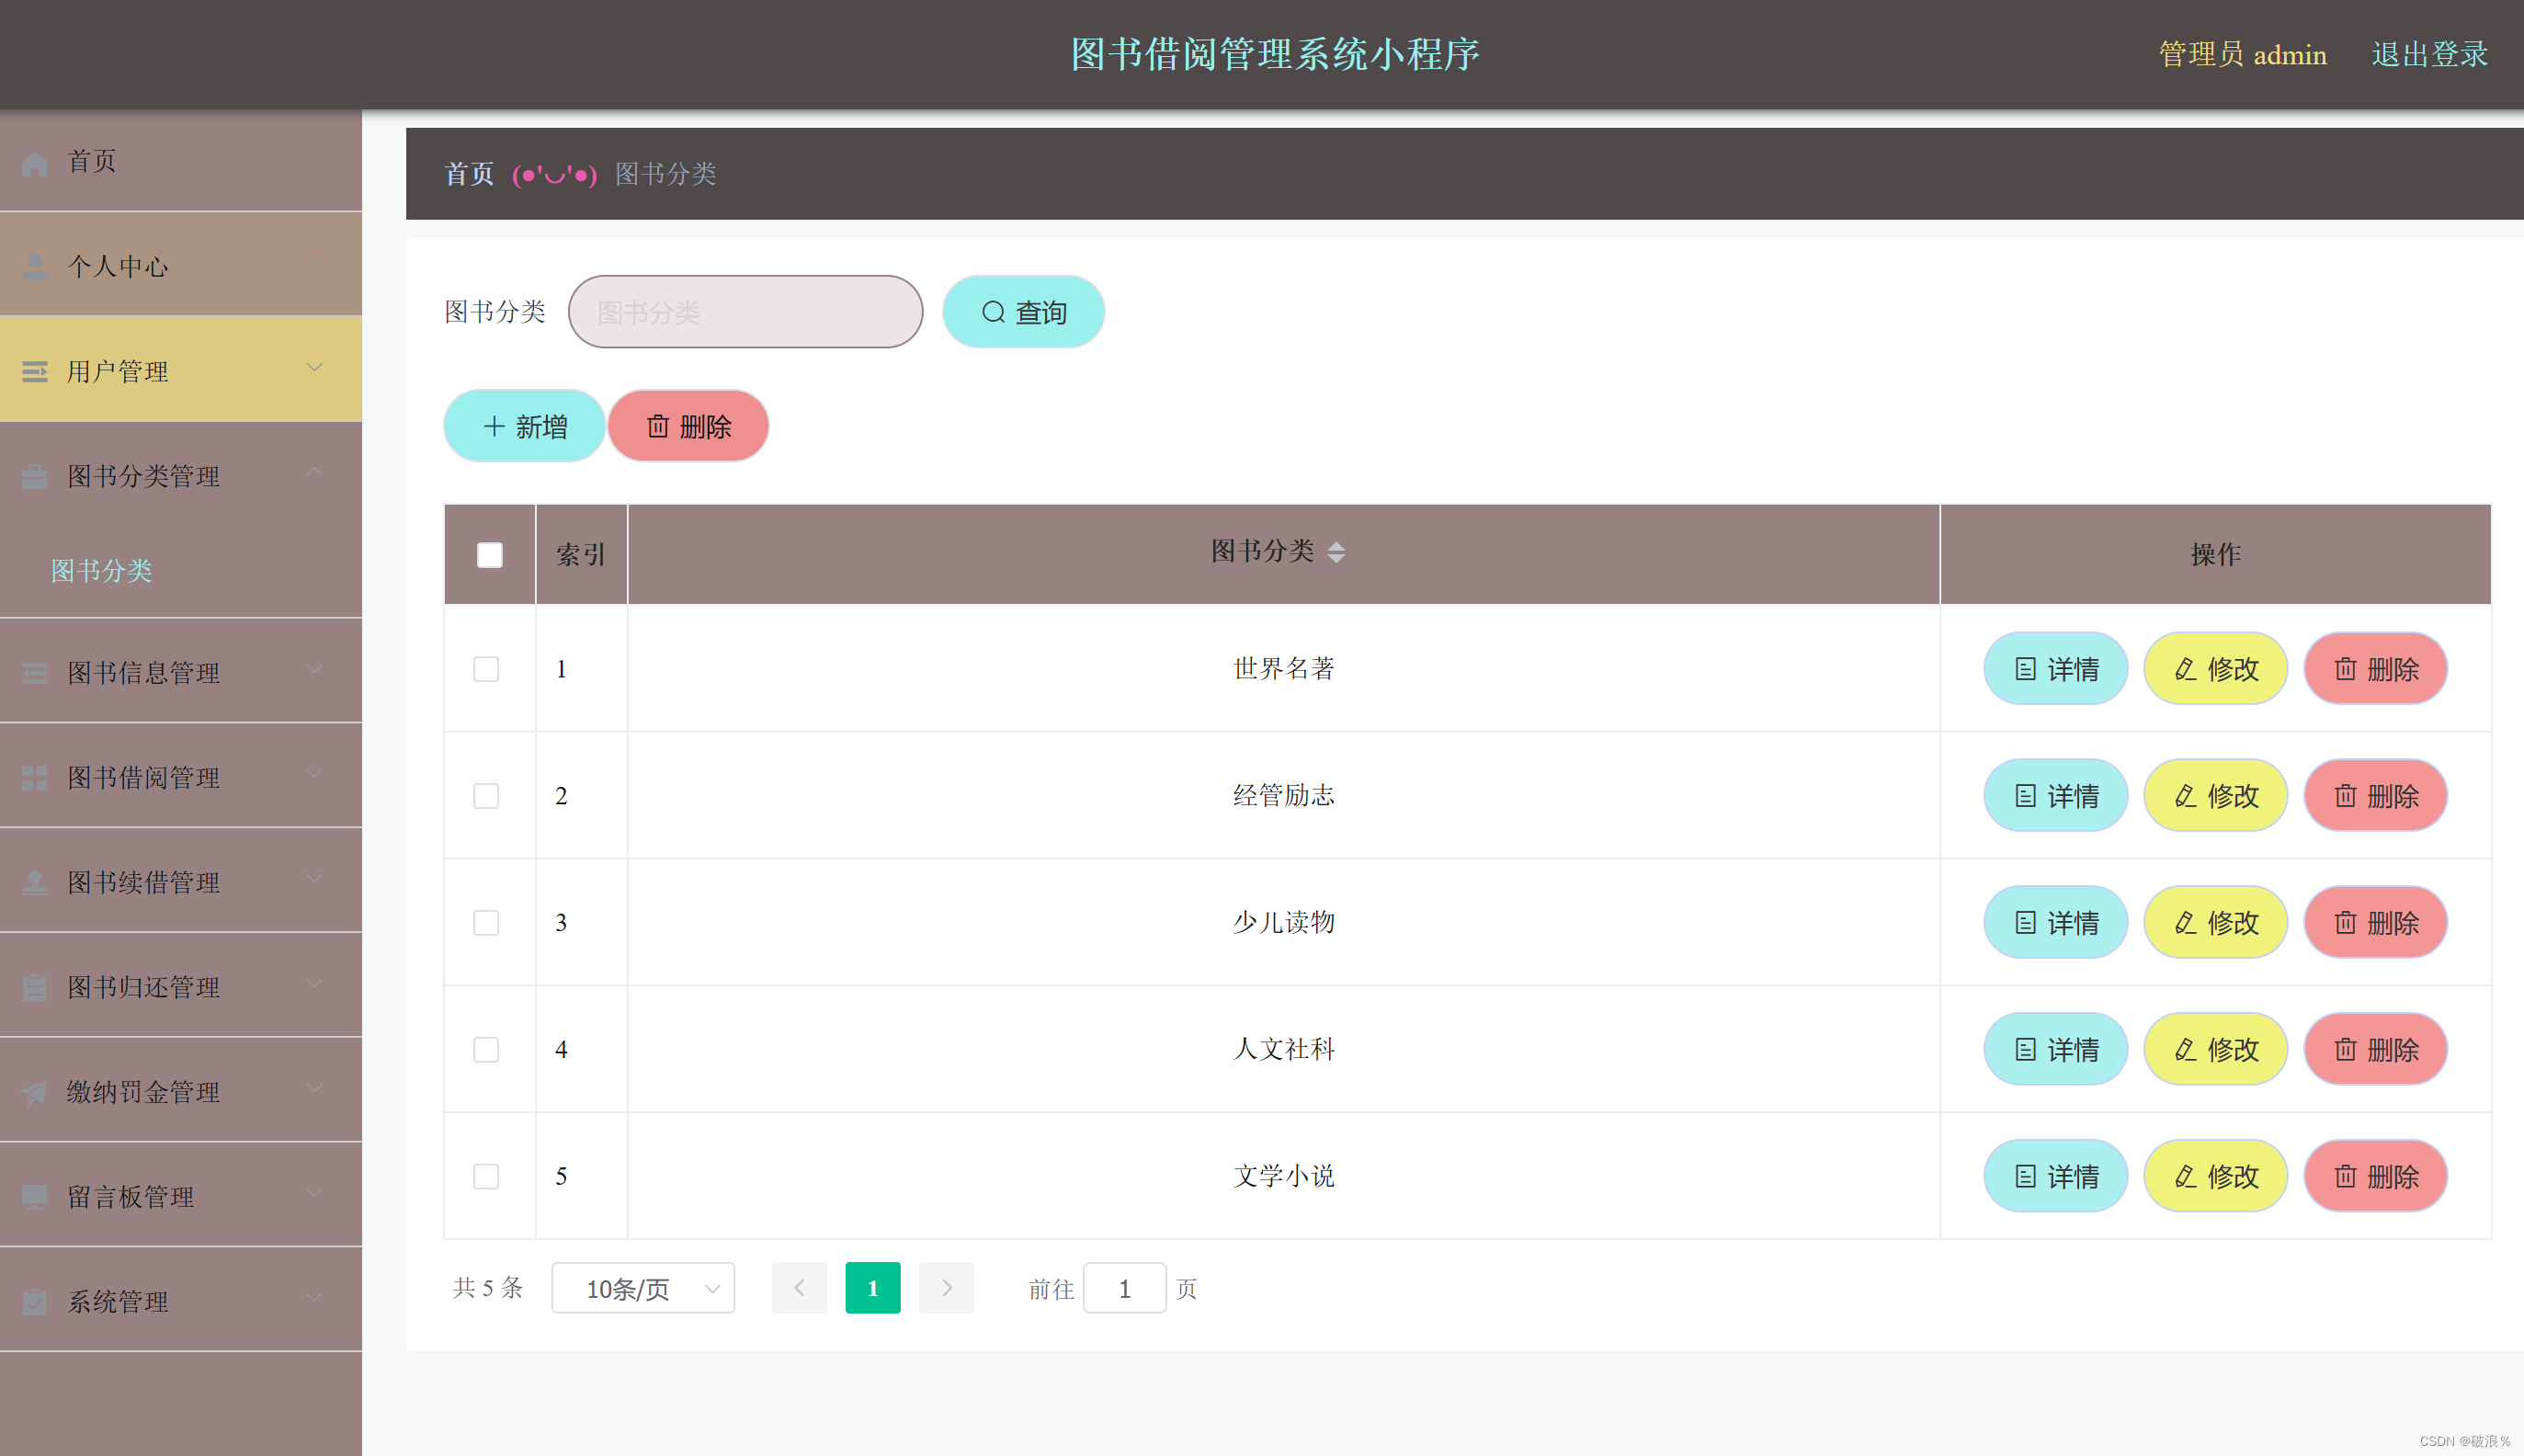Click page number 1 in pagination
The image size is (2524, 1456).
(x=873, y=1288)
